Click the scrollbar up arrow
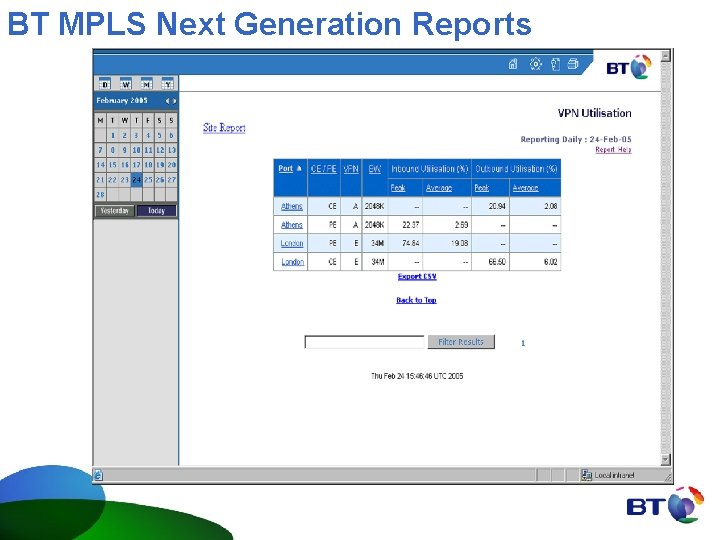 pyautogui.click(x=666, y=56)
